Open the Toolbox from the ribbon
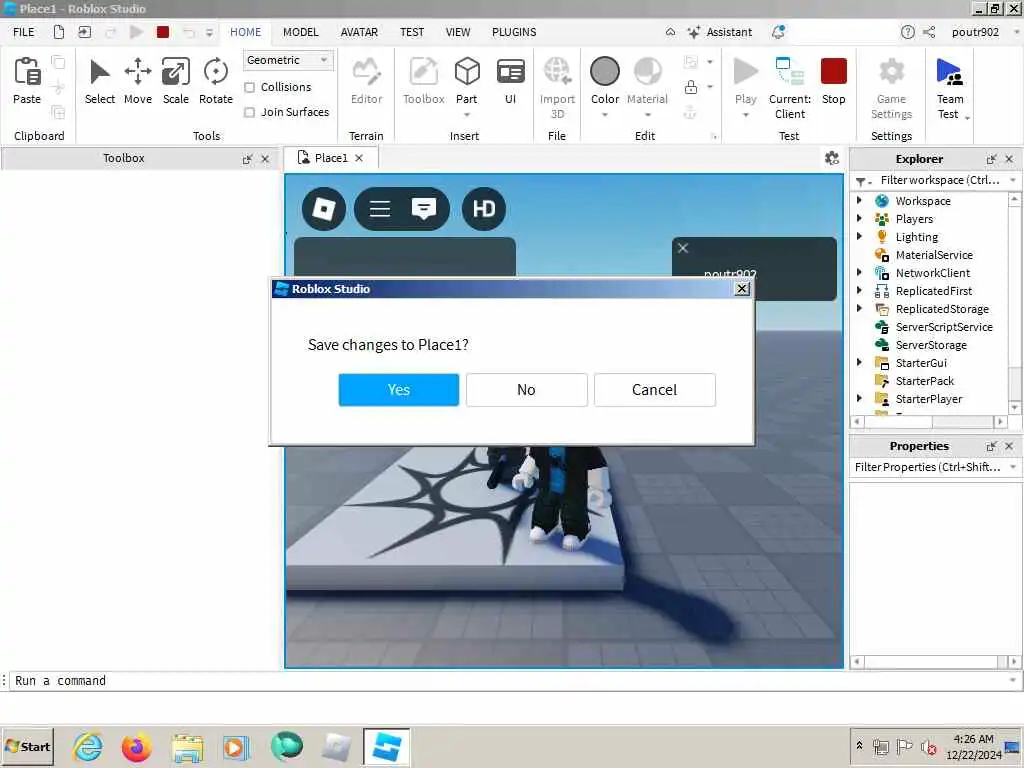This screenshot has height=768, width=1024. tap(423, 80)
